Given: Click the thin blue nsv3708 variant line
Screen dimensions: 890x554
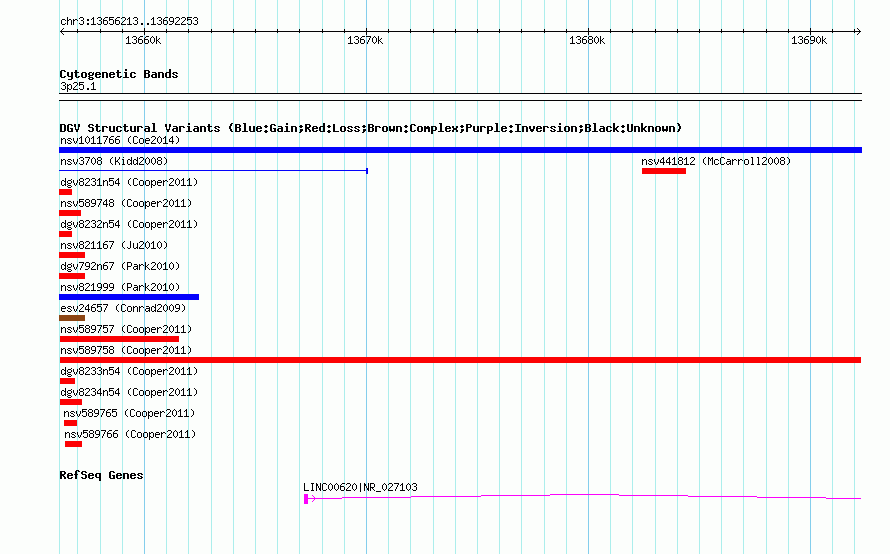Looking at the screenshot, I should point(213,170).
